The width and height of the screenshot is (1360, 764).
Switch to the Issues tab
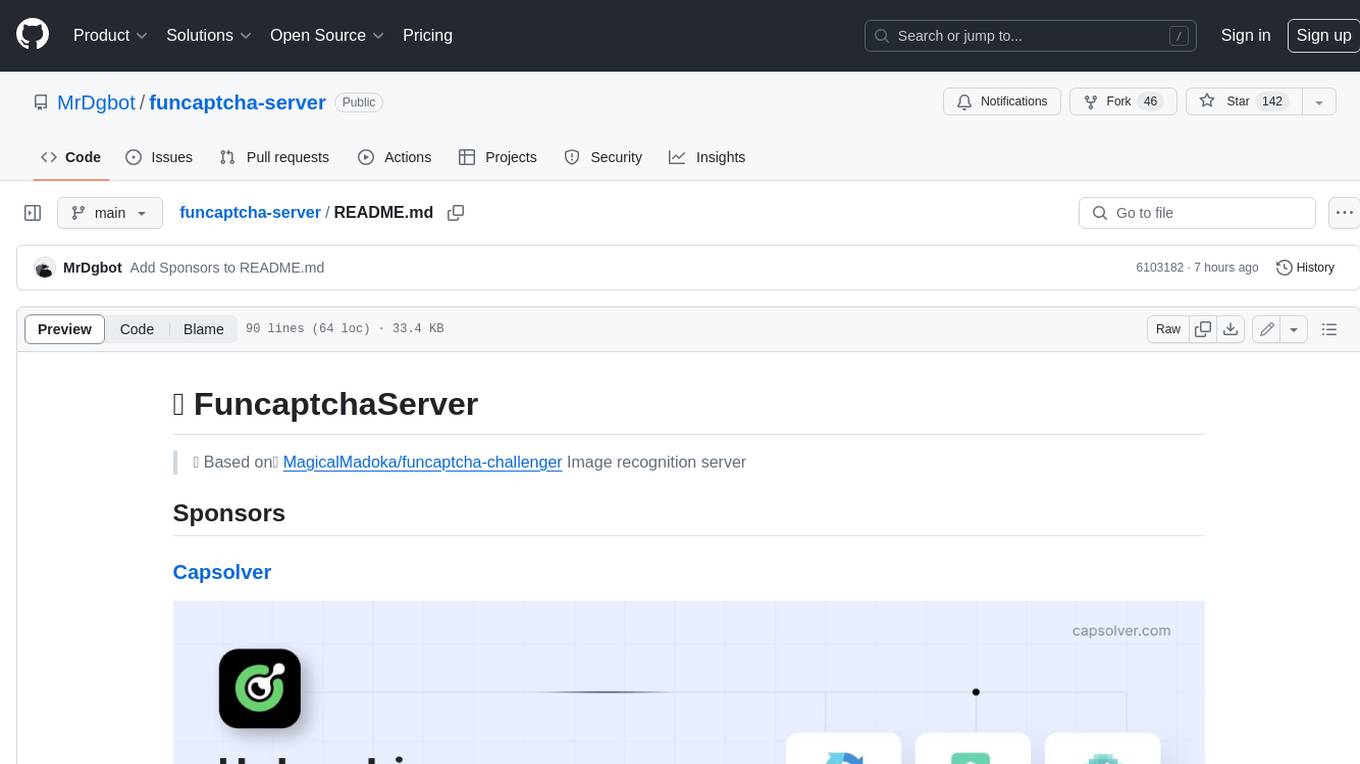click(x=159, y=157)
